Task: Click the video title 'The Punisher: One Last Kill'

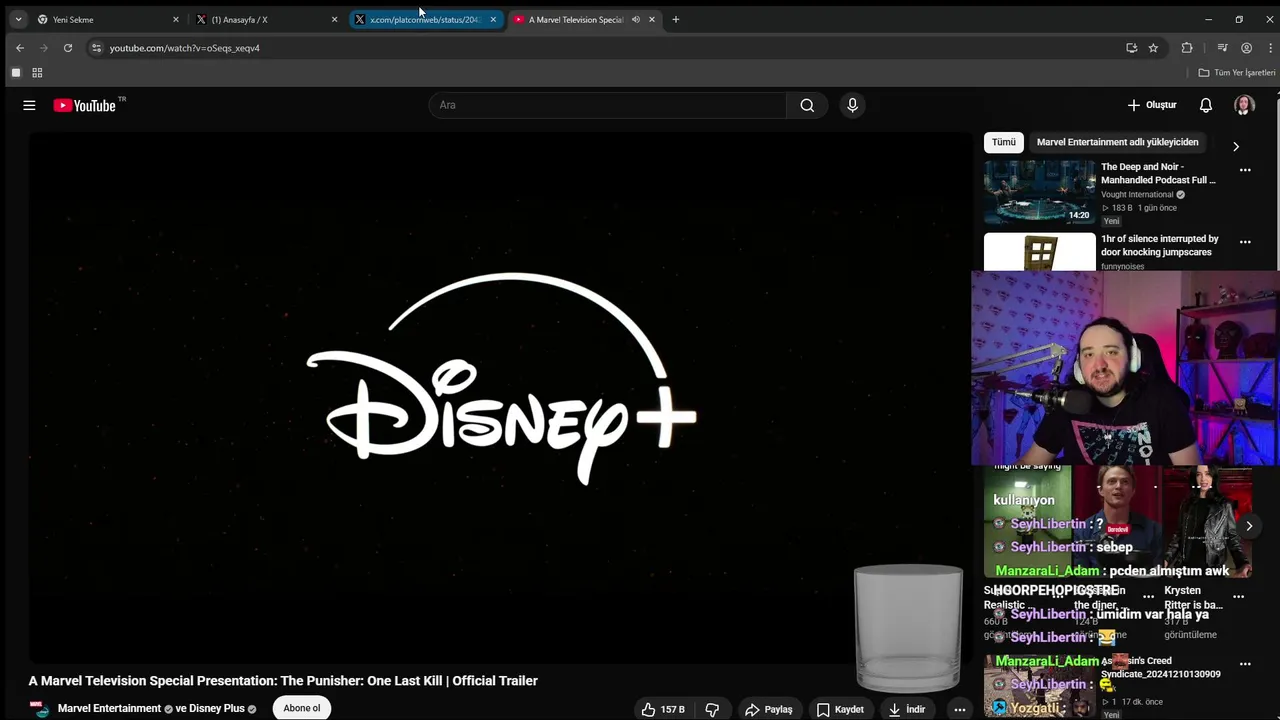Action: 283,681
